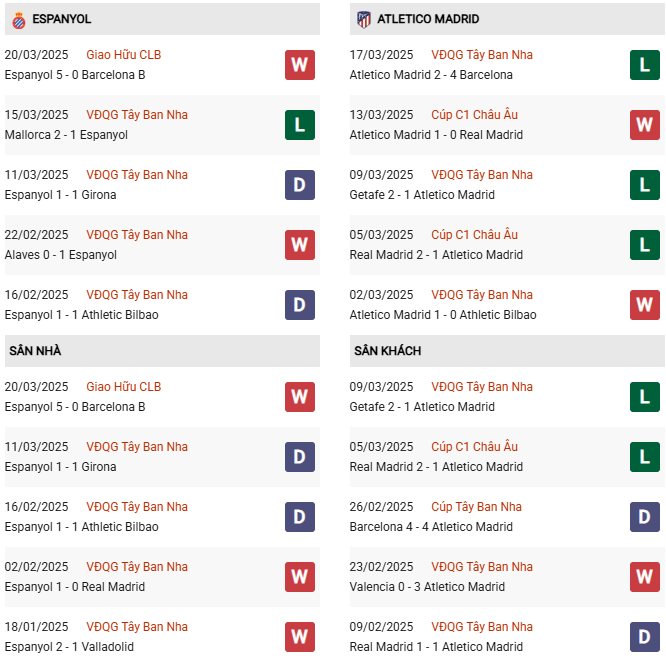Click L badge for Atletico Madrid 2-4 Barcelona
Viewport: 666px width, 659px height.
pyautogui.click(x=645, y=65)
